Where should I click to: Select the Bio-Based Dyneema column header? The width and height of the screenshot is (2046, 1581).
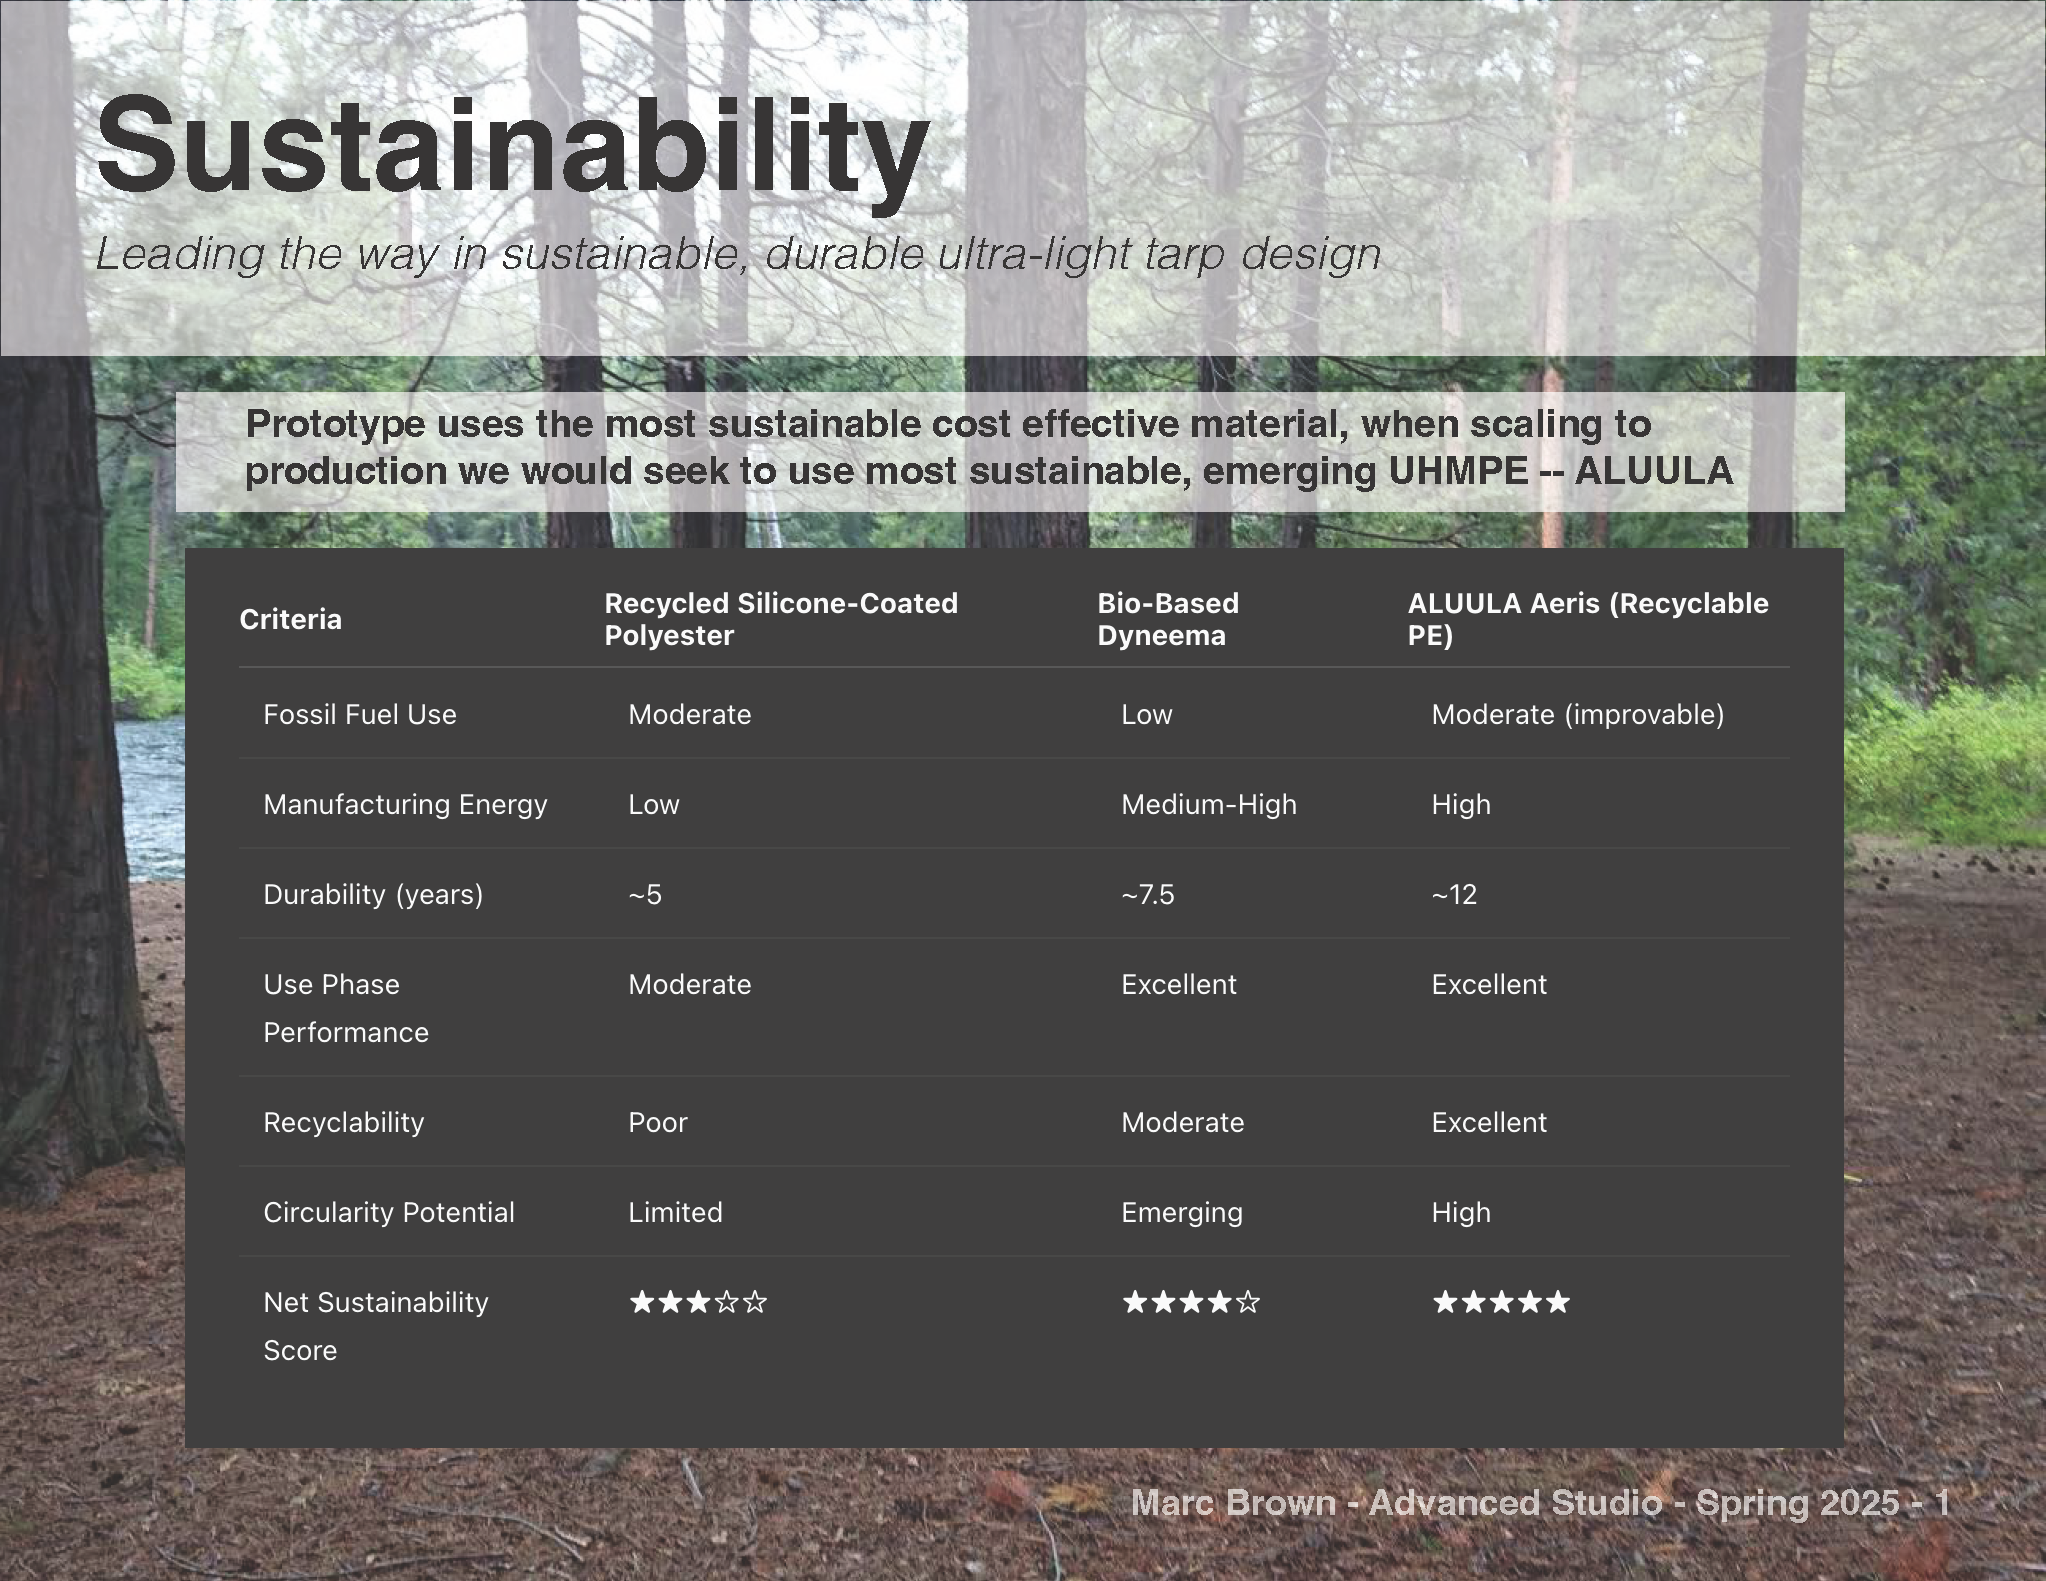click(x=1167, y=619)
